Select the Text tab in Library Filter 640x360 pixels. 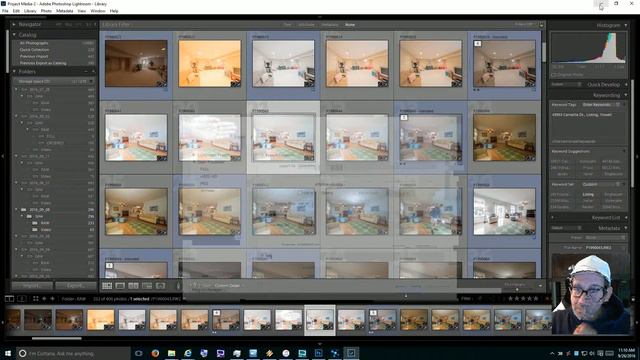coord(287,25)
